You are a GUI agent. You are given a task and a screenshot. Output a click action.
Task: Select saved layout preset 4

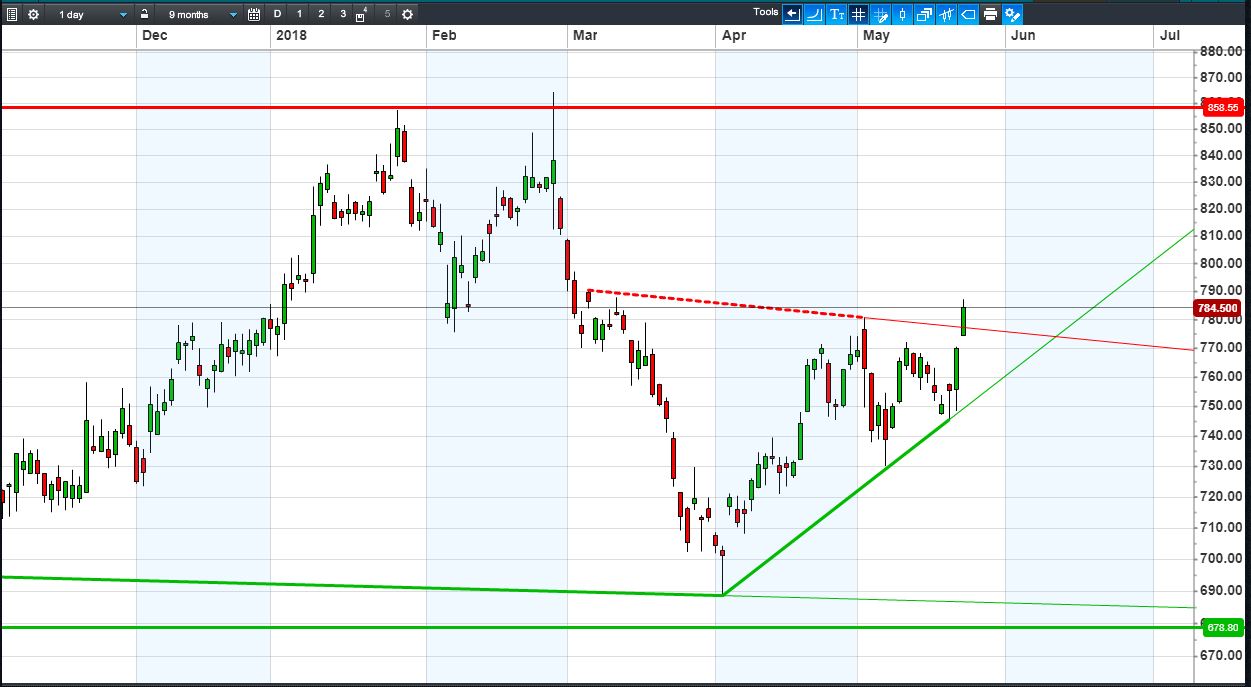(361, 14)
